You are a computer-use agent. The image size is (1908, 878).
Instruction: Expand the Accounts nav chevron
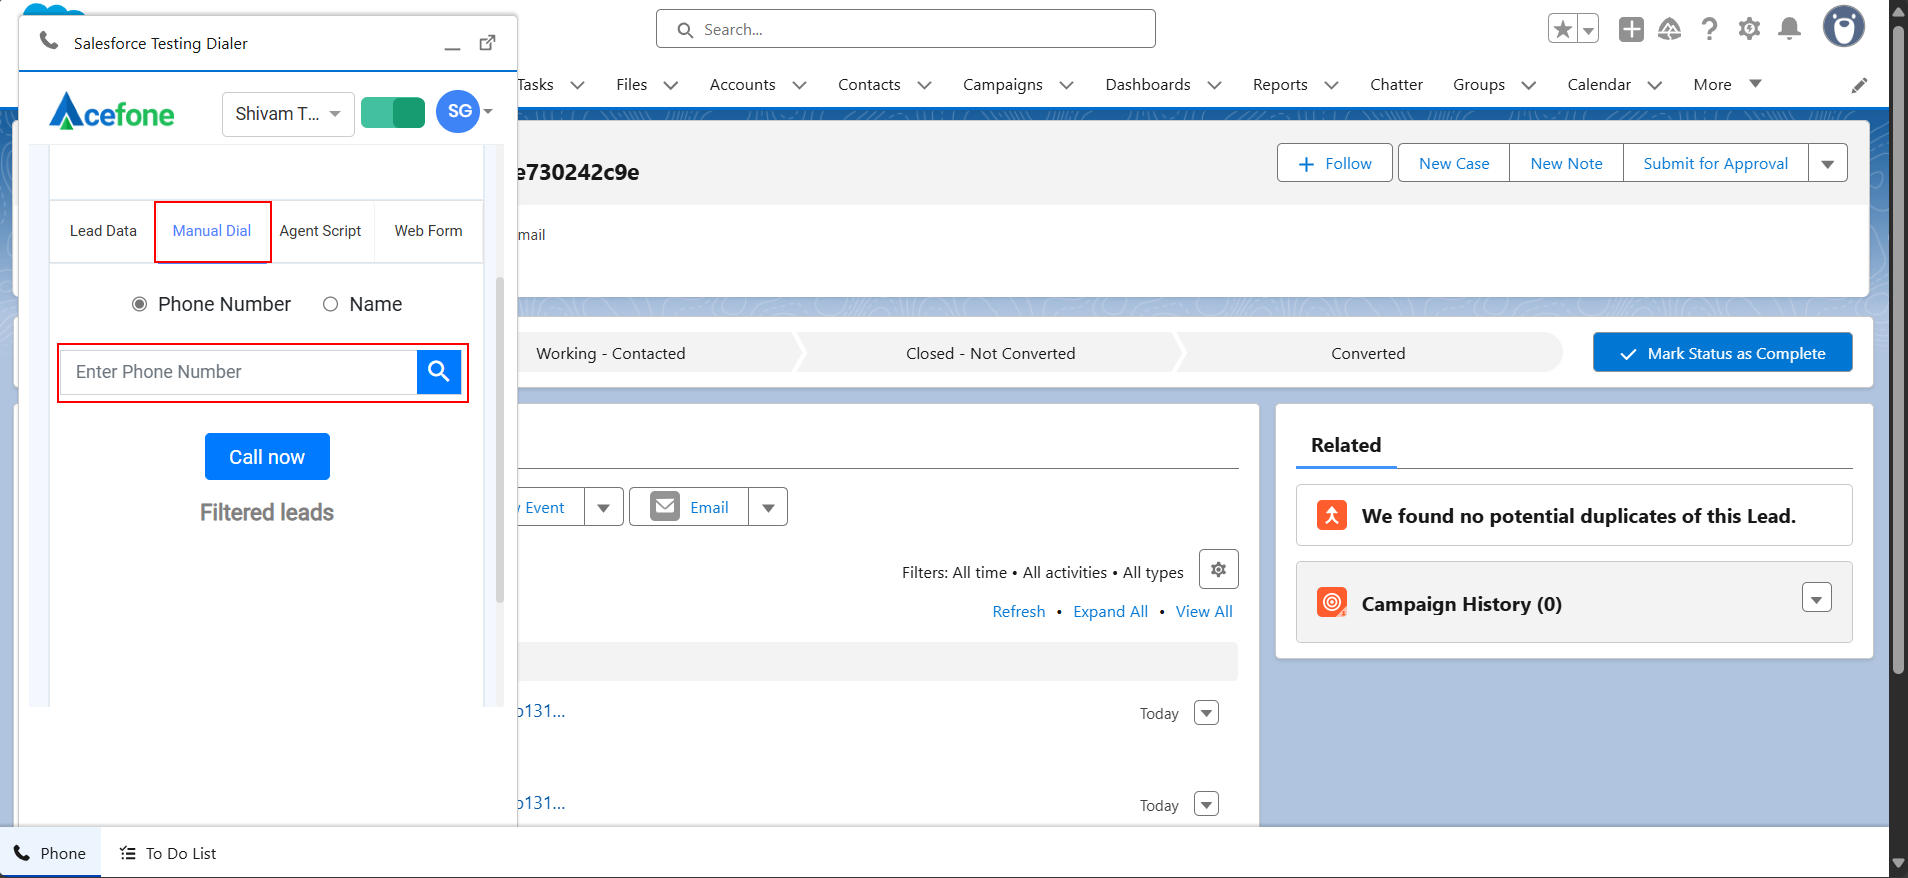[x=799, y=85]
